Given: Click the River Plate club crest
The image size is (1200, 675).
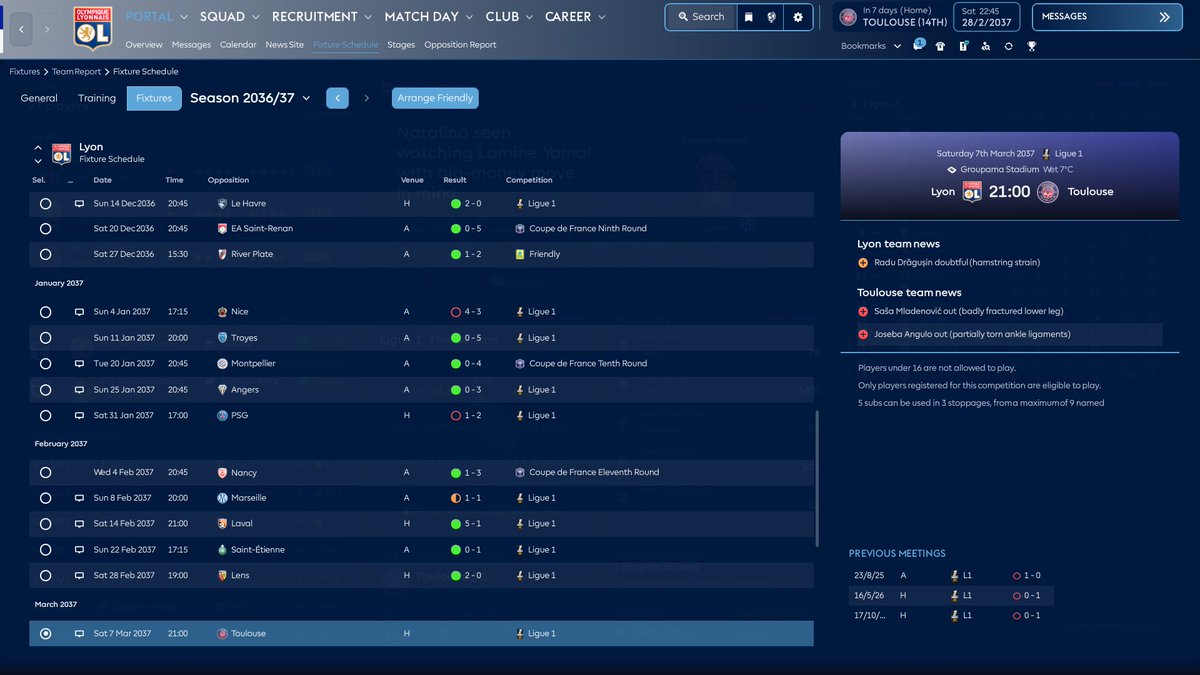Looking at the screenshot, I should [222, 255].
